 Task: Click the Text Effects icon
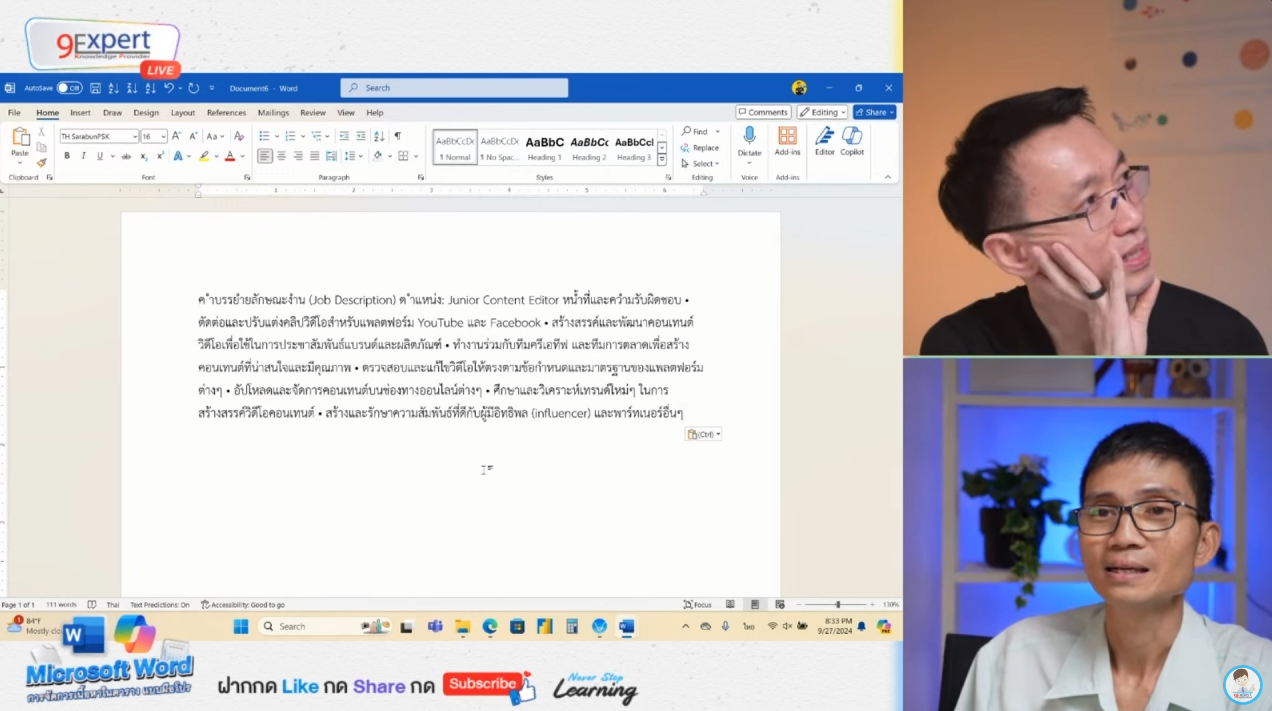coord(178,156)
